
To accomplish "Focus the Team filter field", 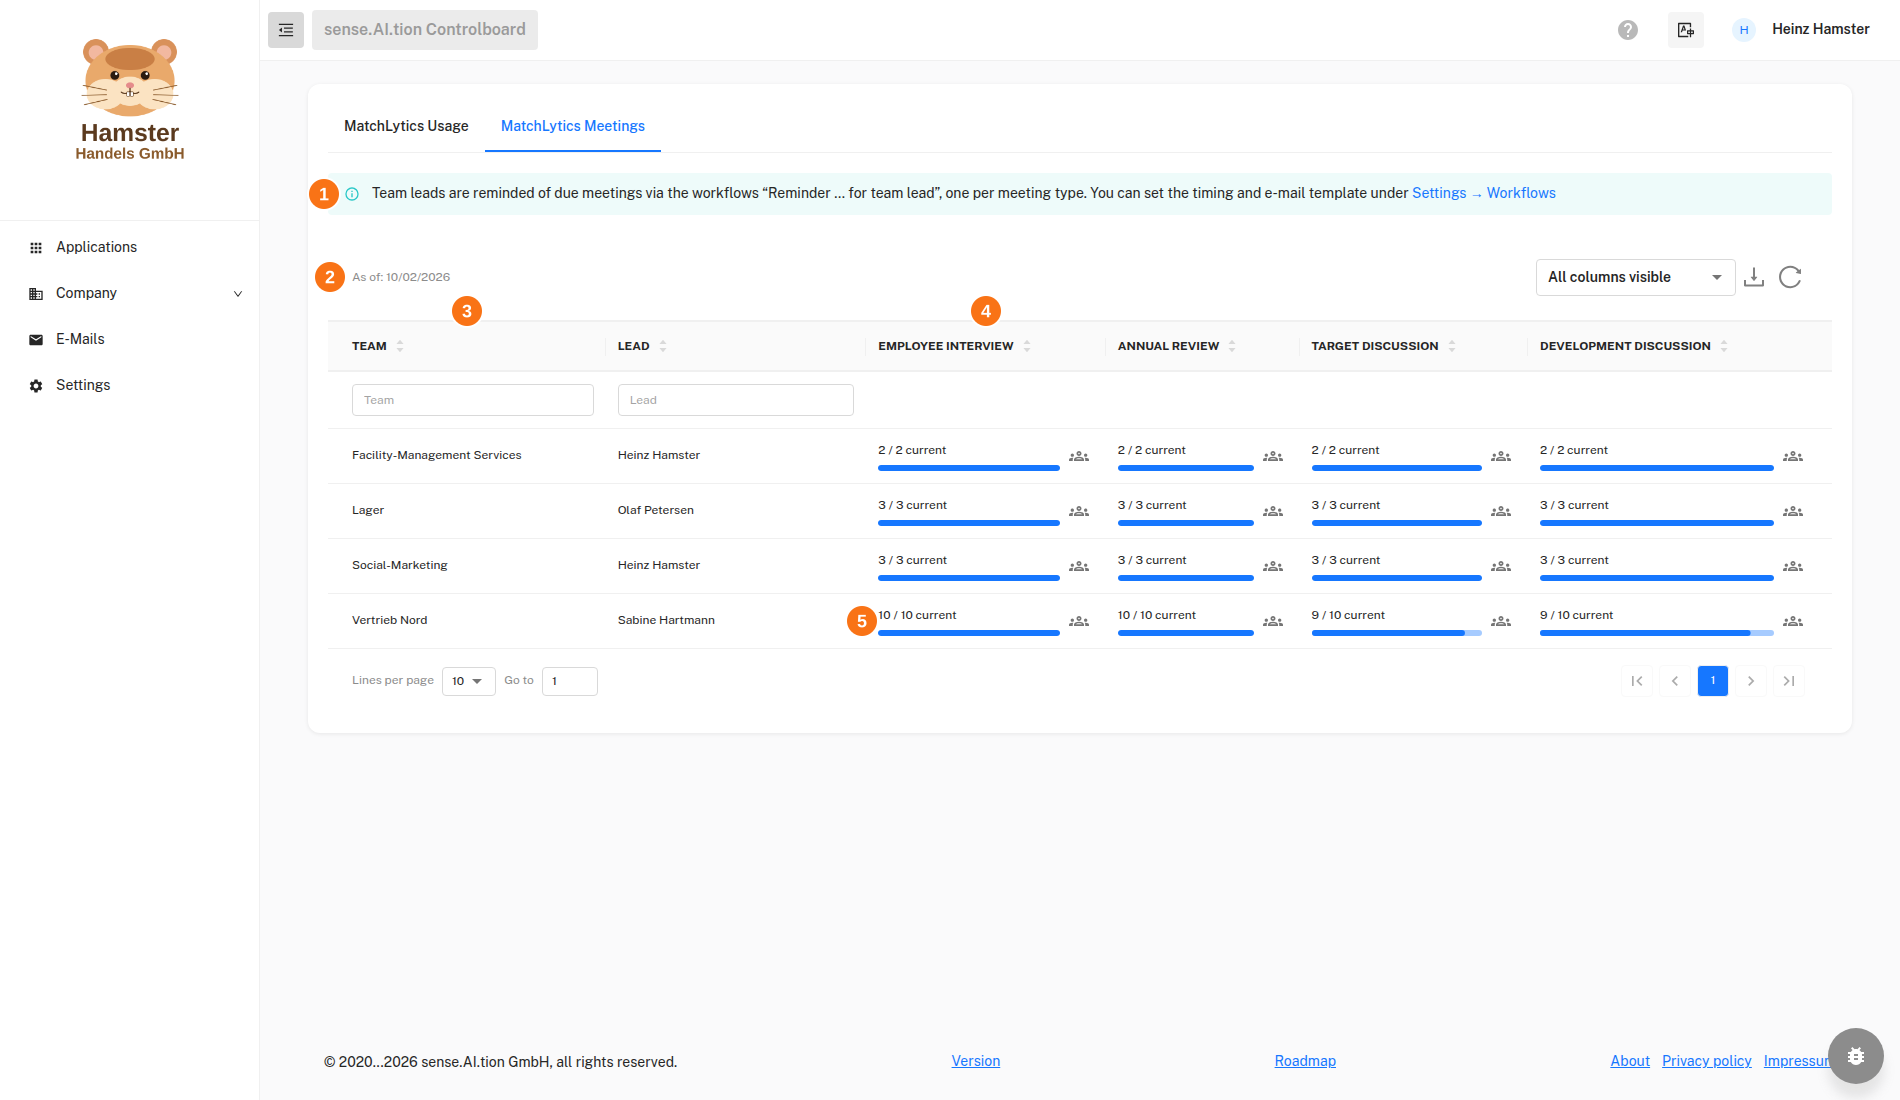I will click(473, 400).
